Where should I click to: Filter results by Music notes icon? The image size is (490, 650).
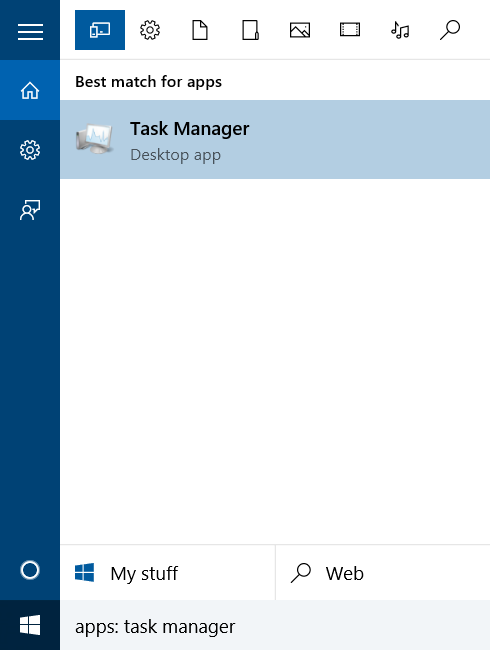(400, 30)
